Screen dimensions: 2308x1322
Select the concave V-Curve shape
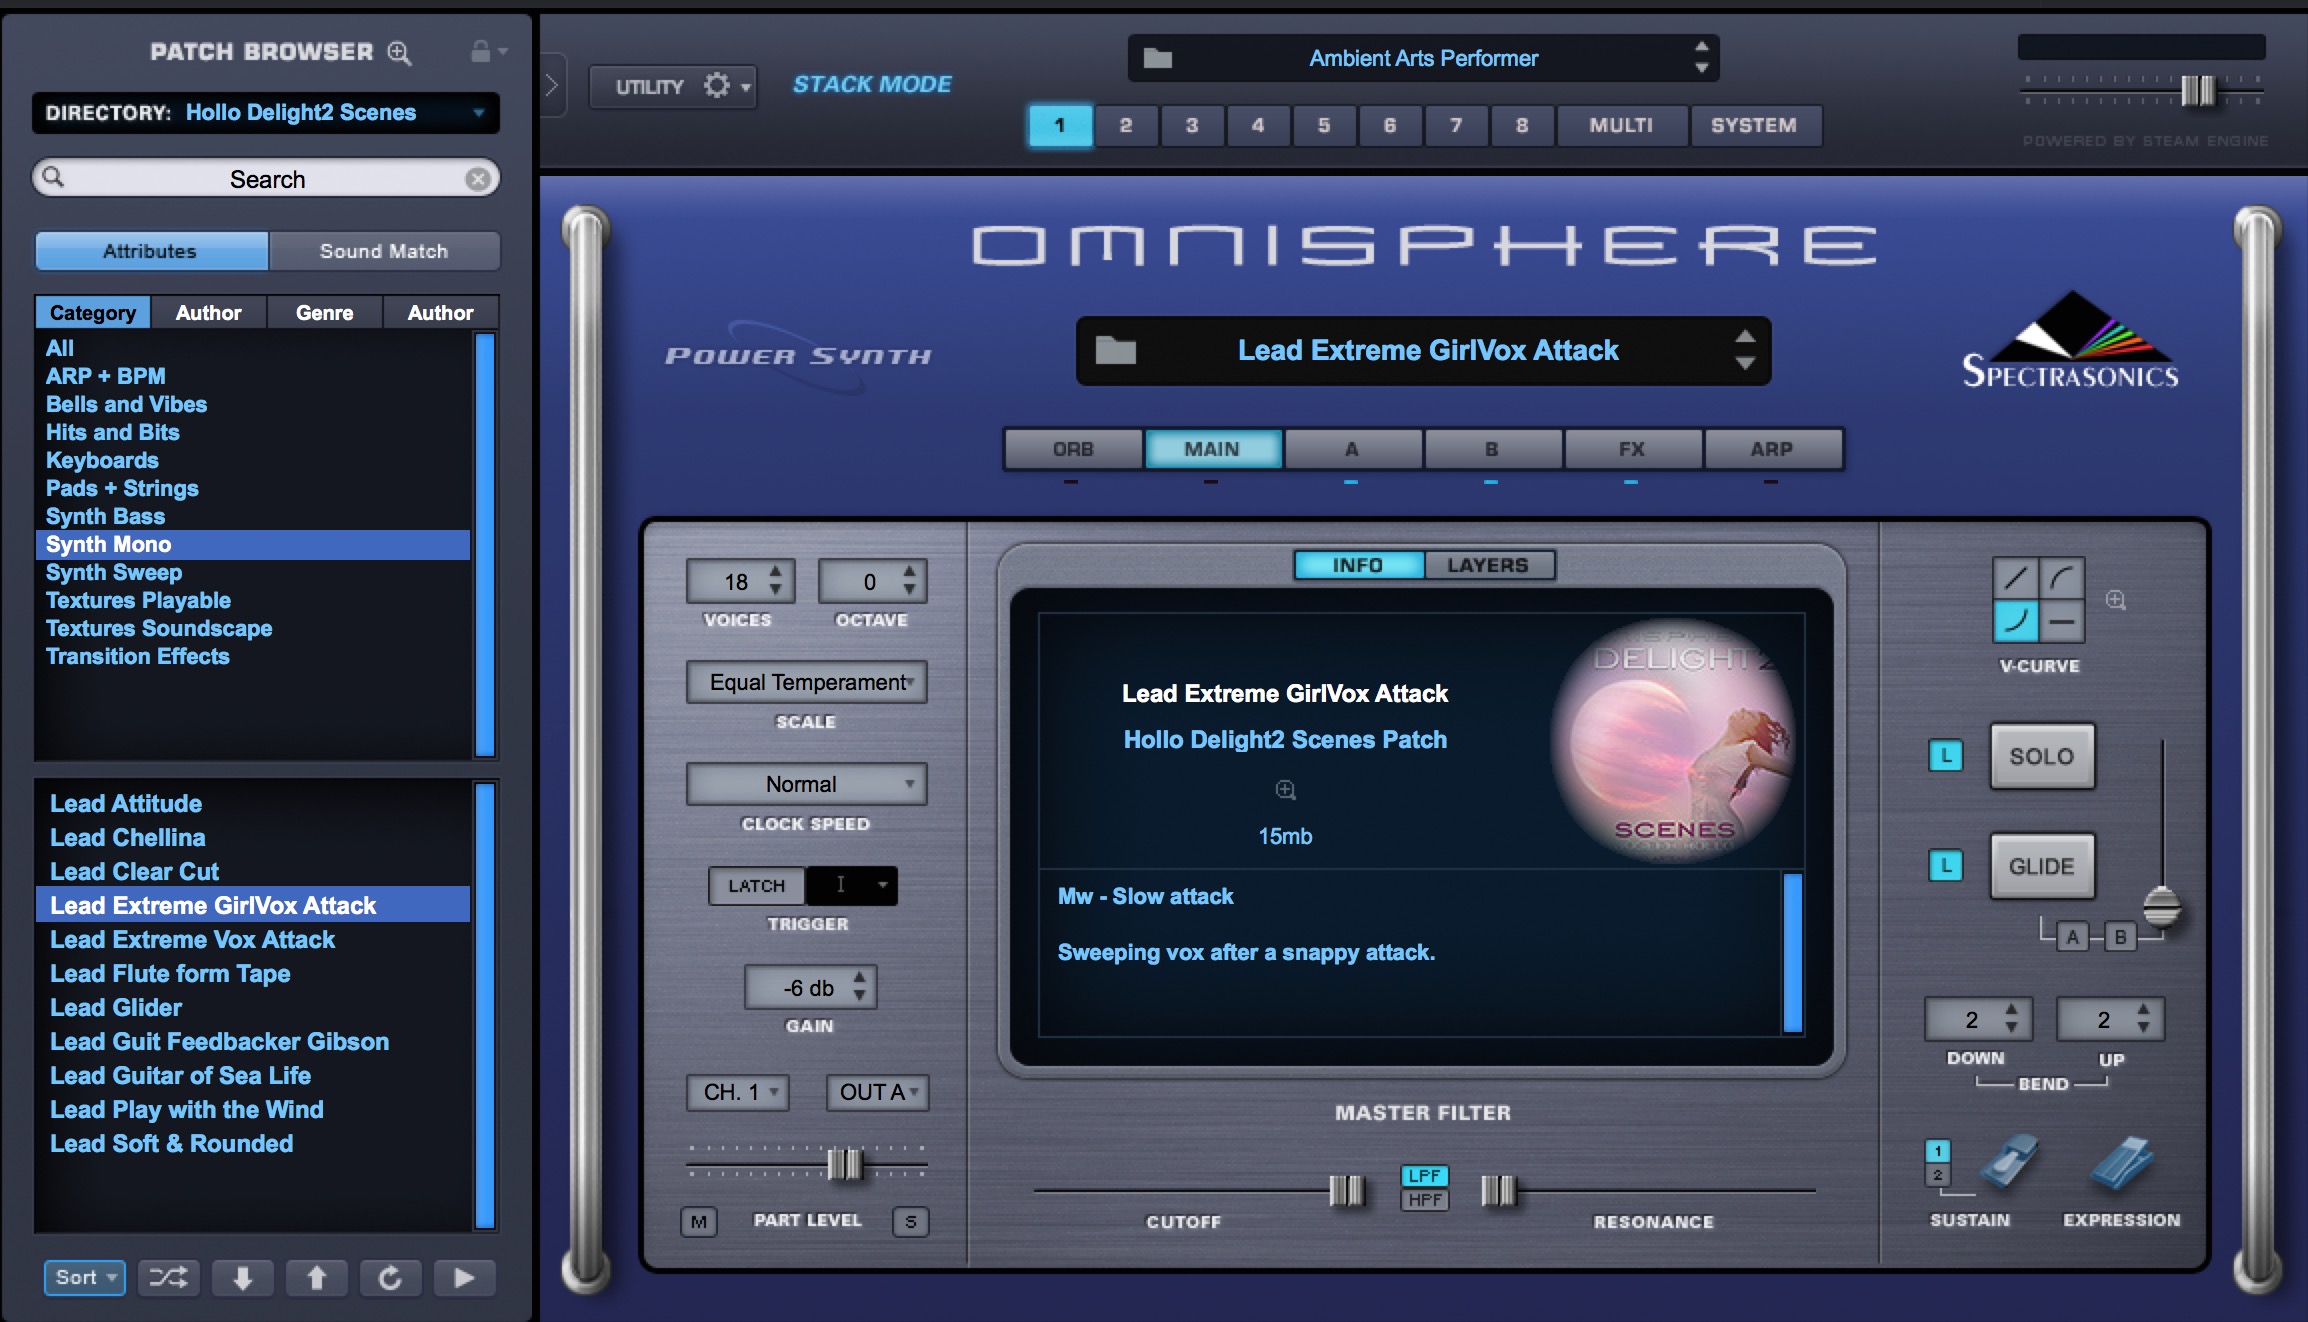(x=2016, y=621)
